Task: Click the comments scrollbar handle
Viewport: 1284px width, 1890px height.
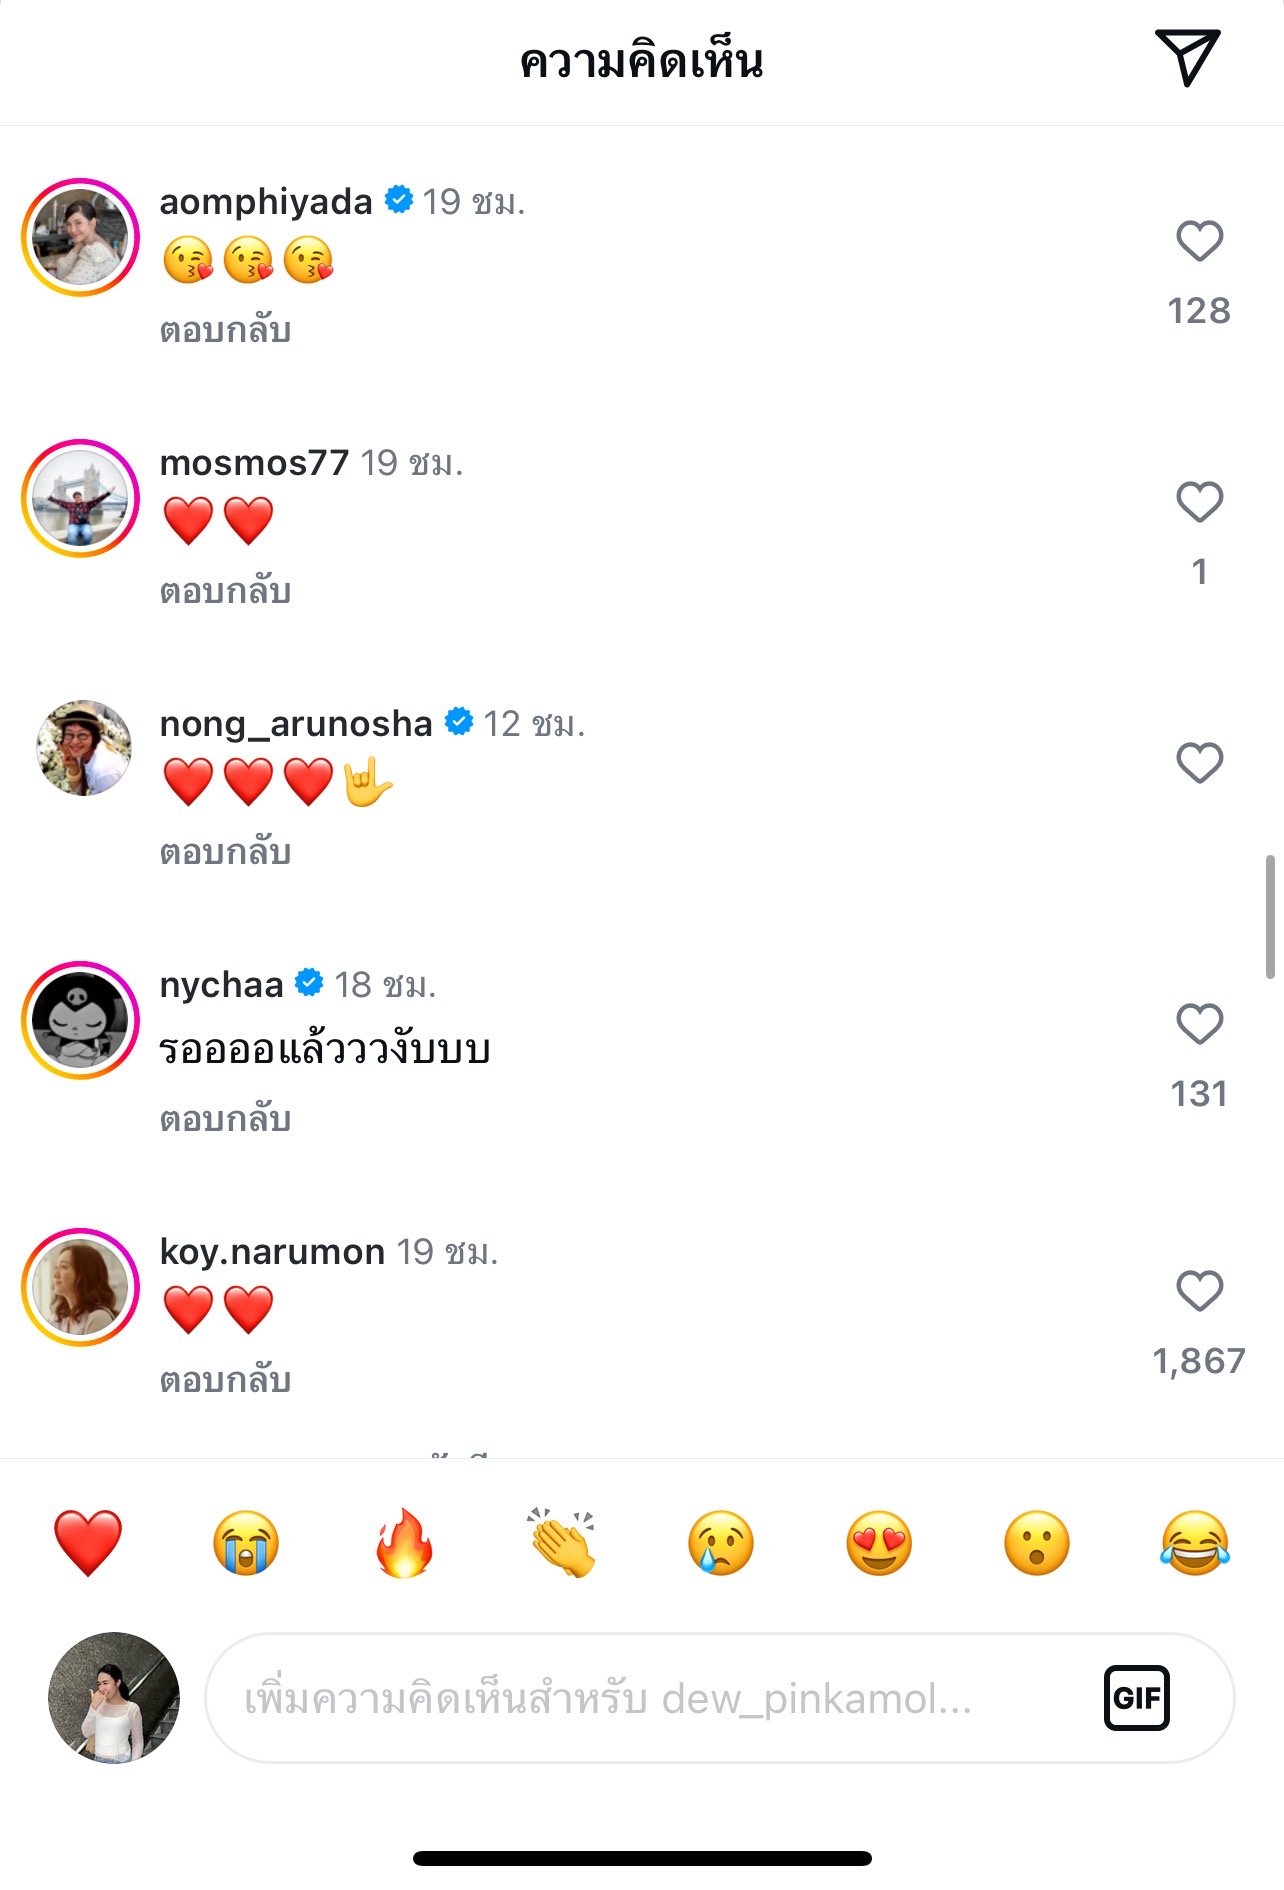Action: coord(1270,916)
